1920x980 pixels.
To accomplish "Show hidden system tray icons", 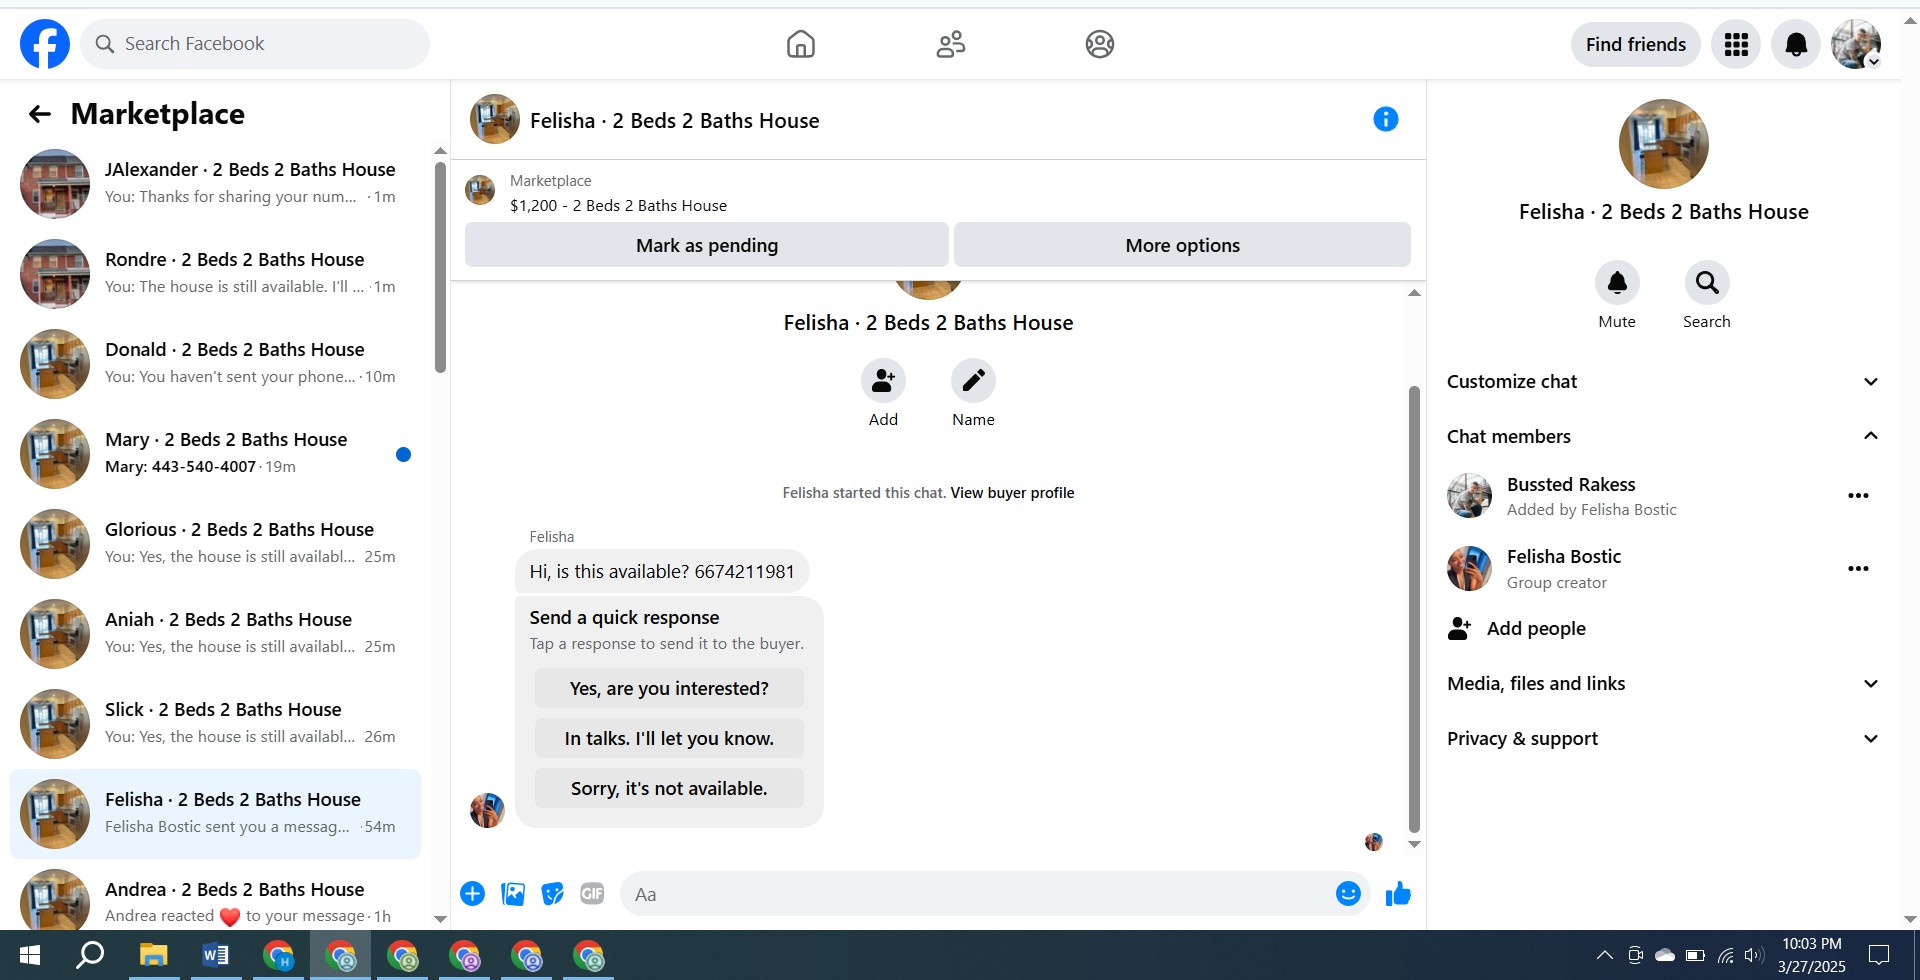I will click(1605, 955).
